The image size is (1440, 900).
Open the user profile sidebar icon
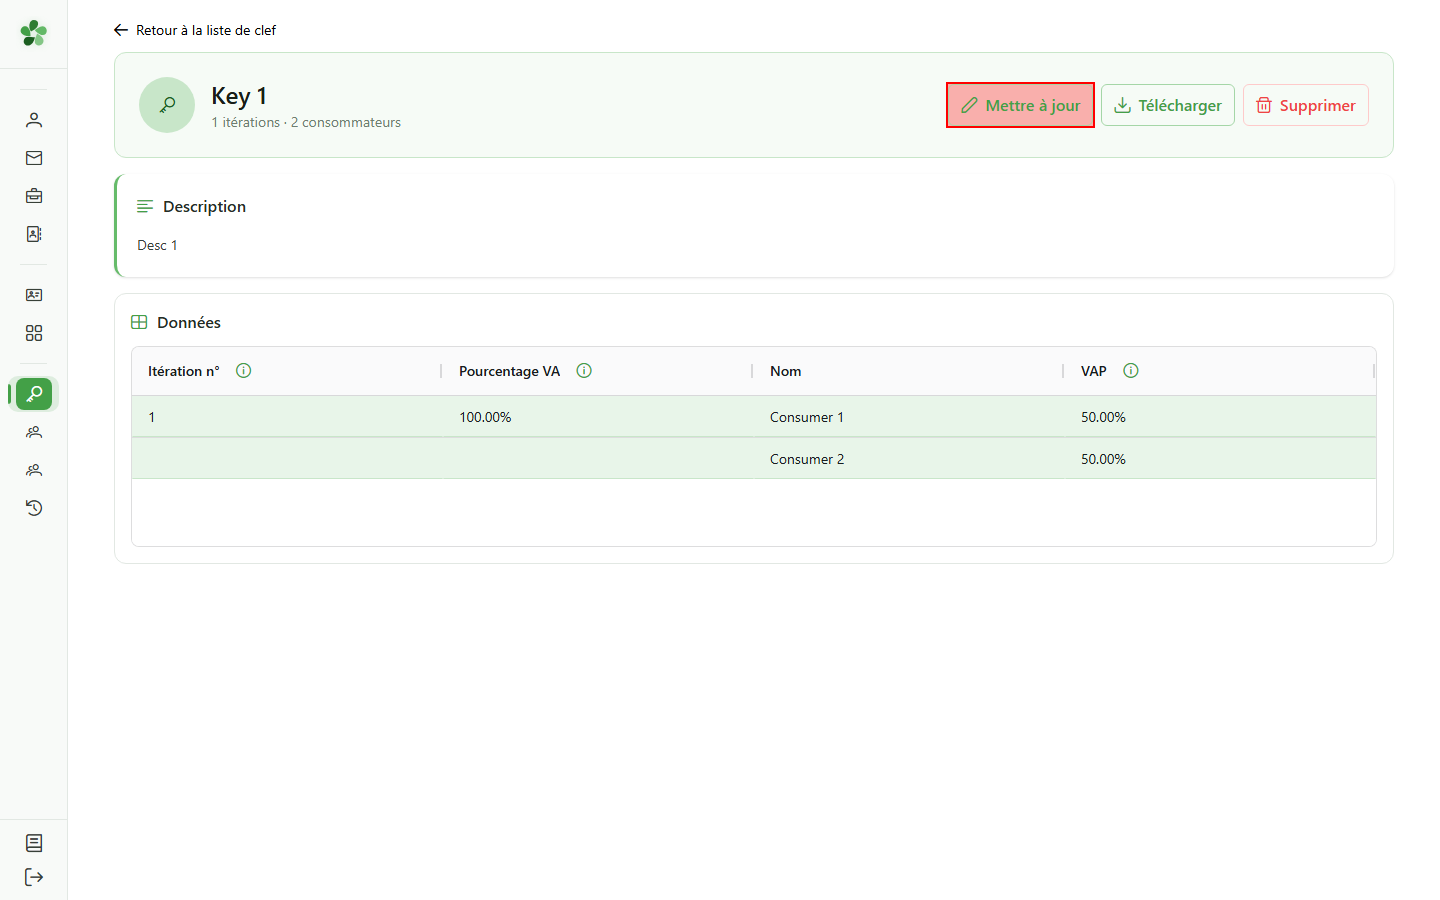coord(34,120)
